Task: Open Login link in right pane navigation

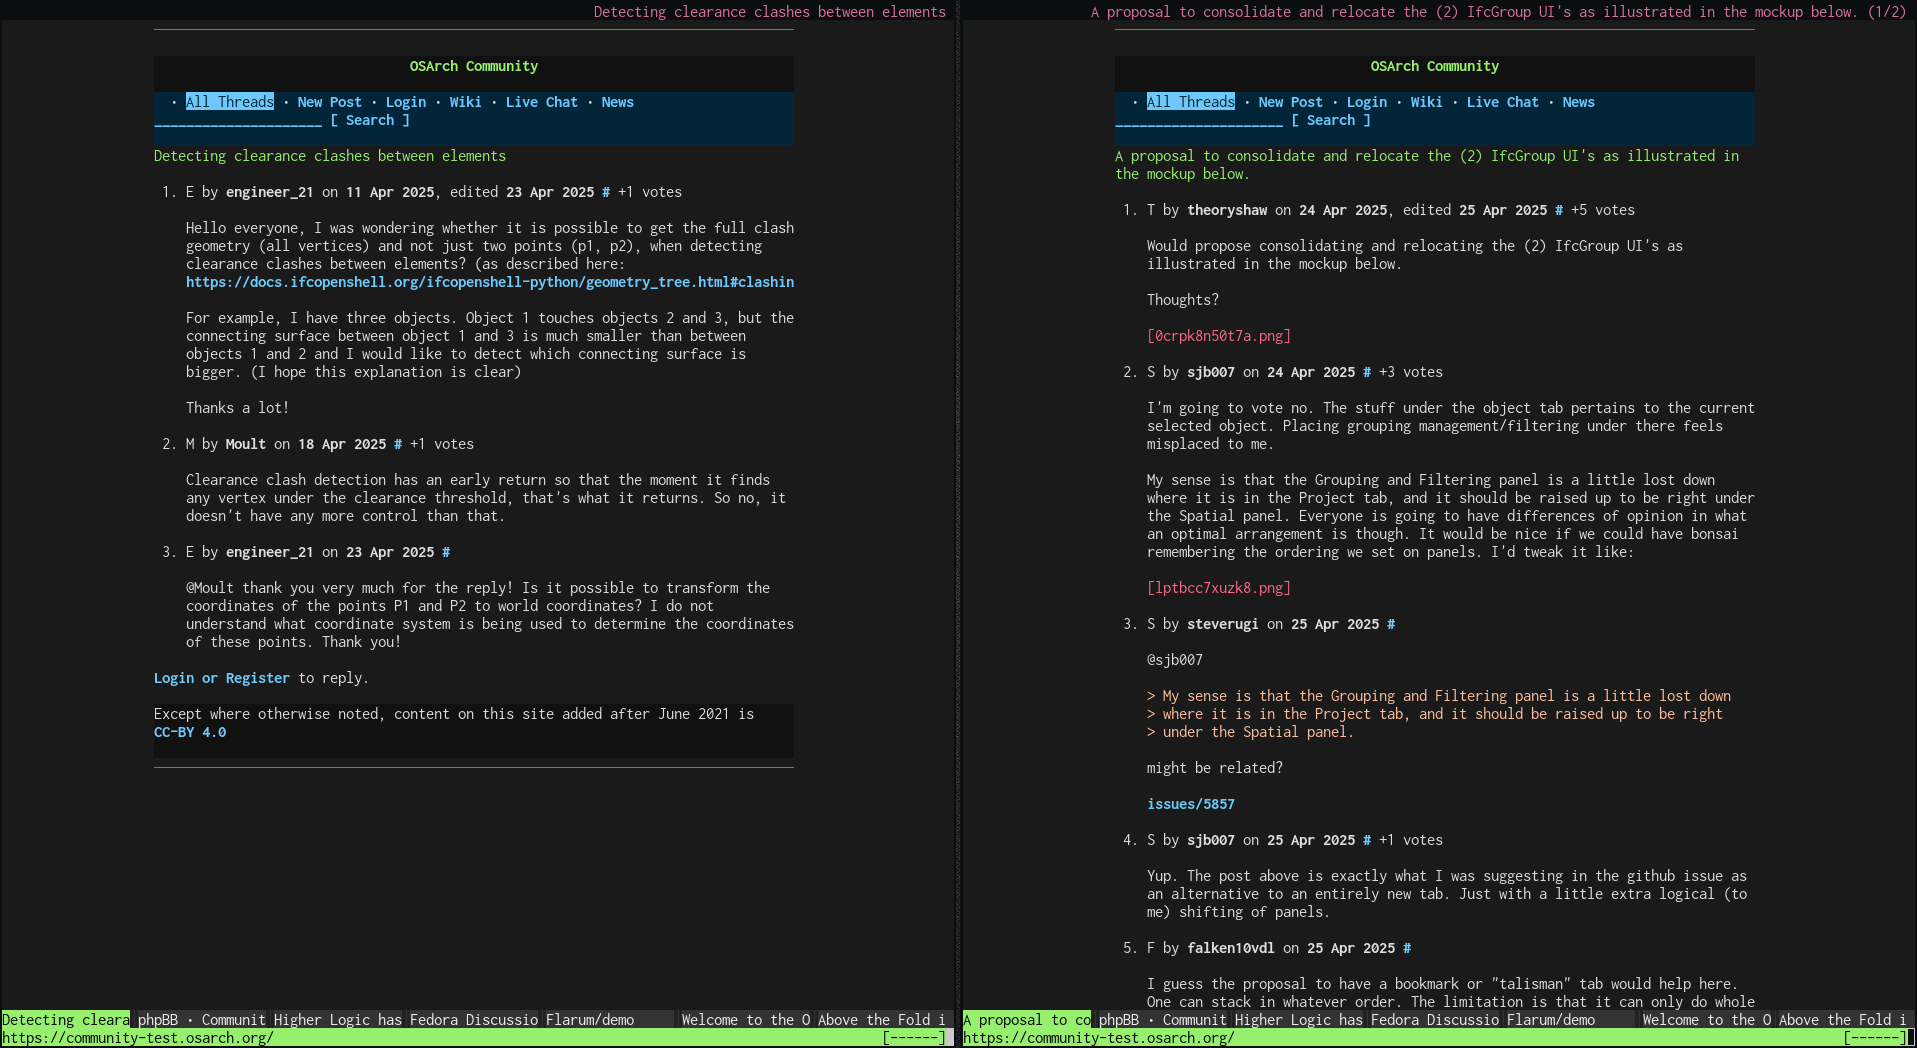Action: (x=1367, y=102)
